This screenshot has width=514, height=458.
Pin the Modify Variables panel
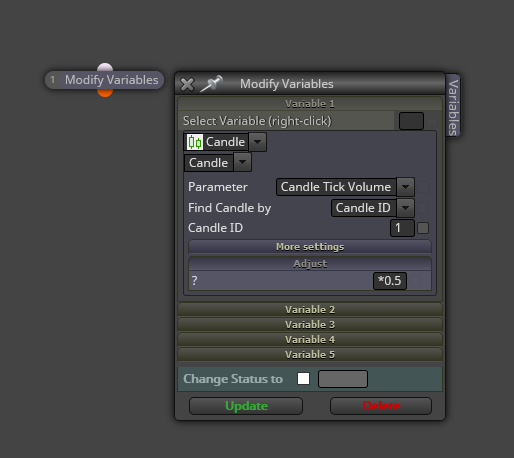point(211,84)
